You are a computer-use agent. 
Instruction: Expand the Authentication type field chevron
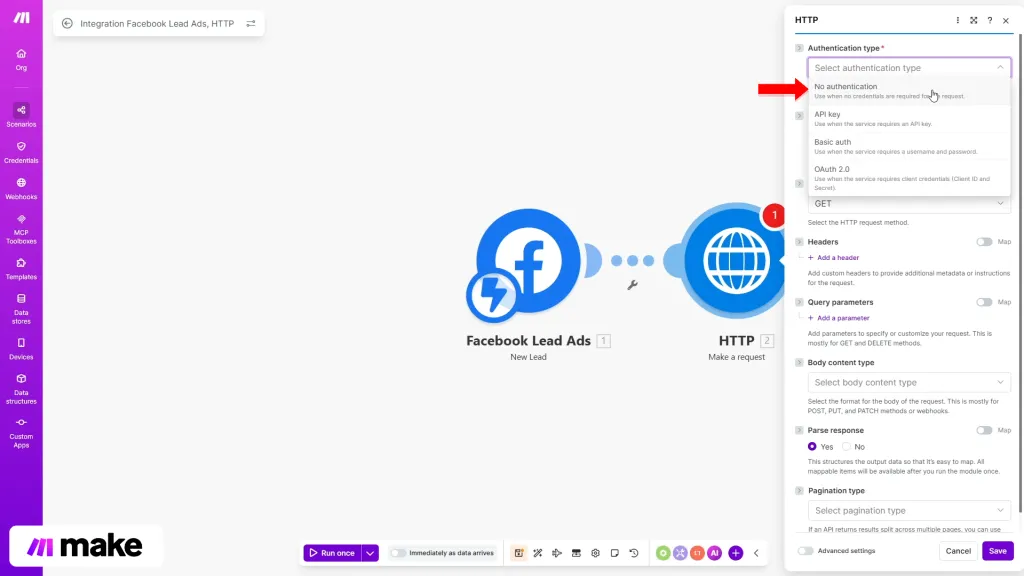pos(799,48)
